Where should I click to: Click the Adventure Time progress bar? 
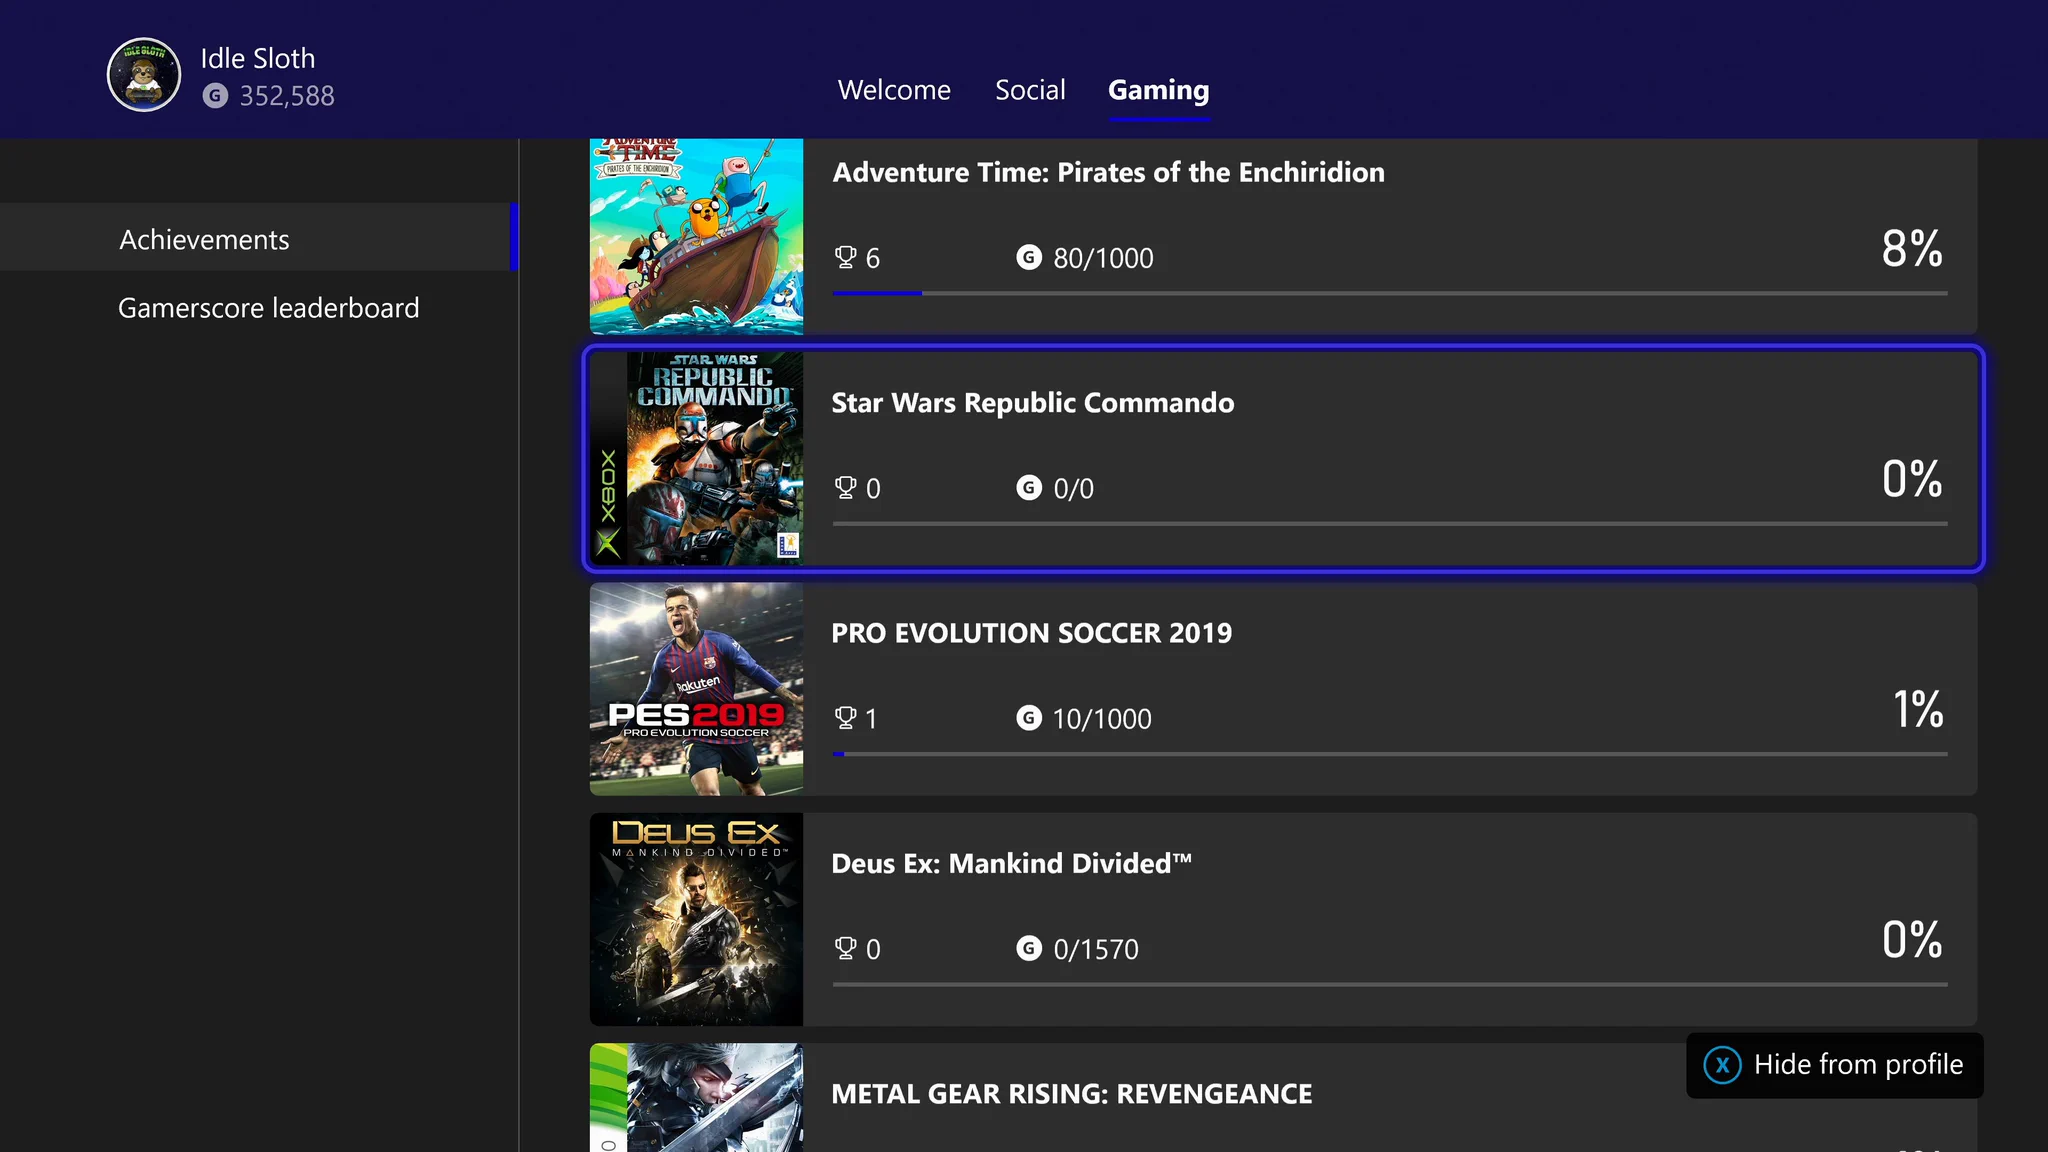click(1390, 293)
